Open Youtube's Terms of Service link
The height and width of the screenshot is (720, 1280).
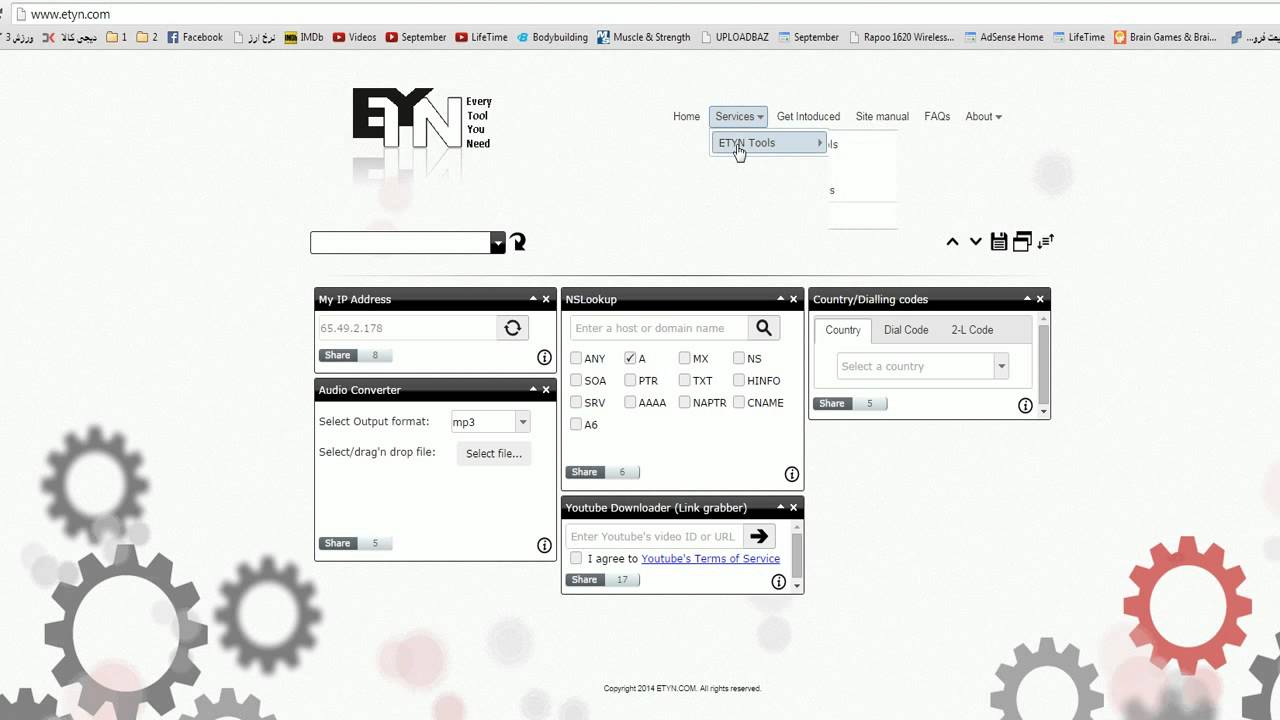click(710, 559)
